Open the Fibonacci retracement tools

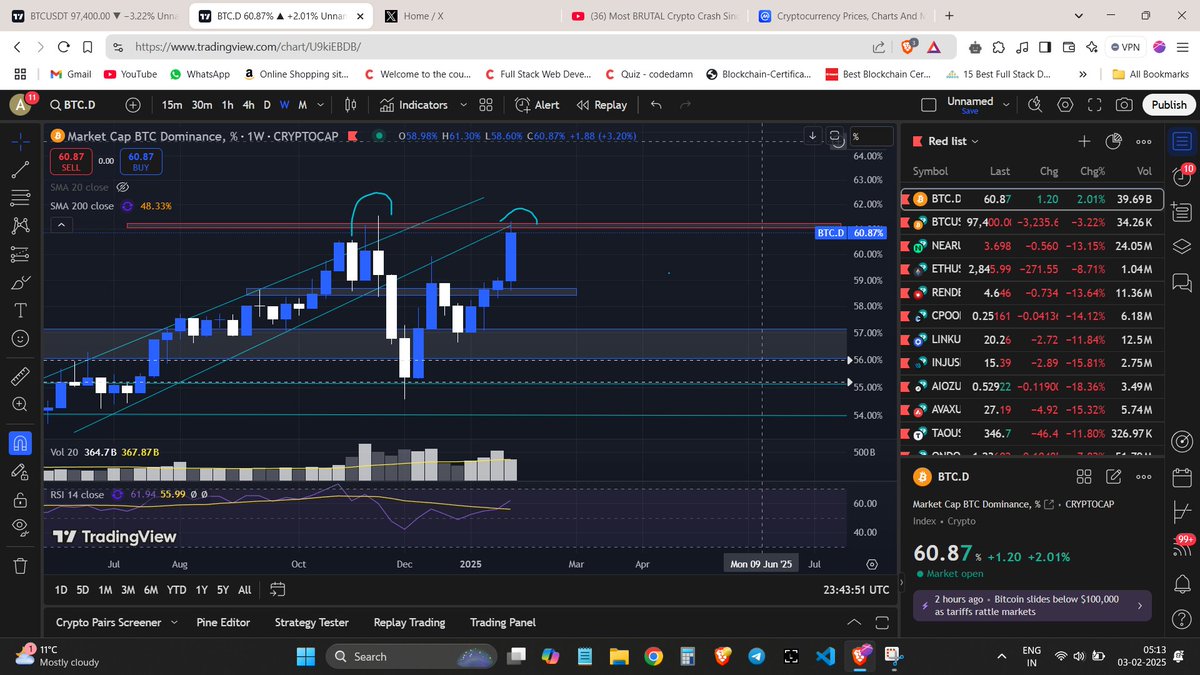[x=20, y=198]
